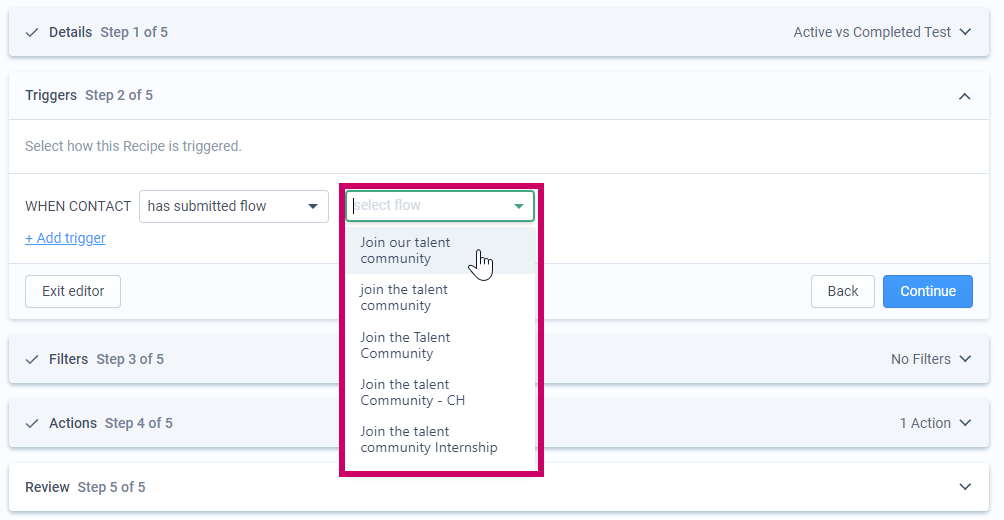This screenshot has width=1004, height=520.
Task: Click the '+ Add trigger' link
Action: (x=65, y=238)
